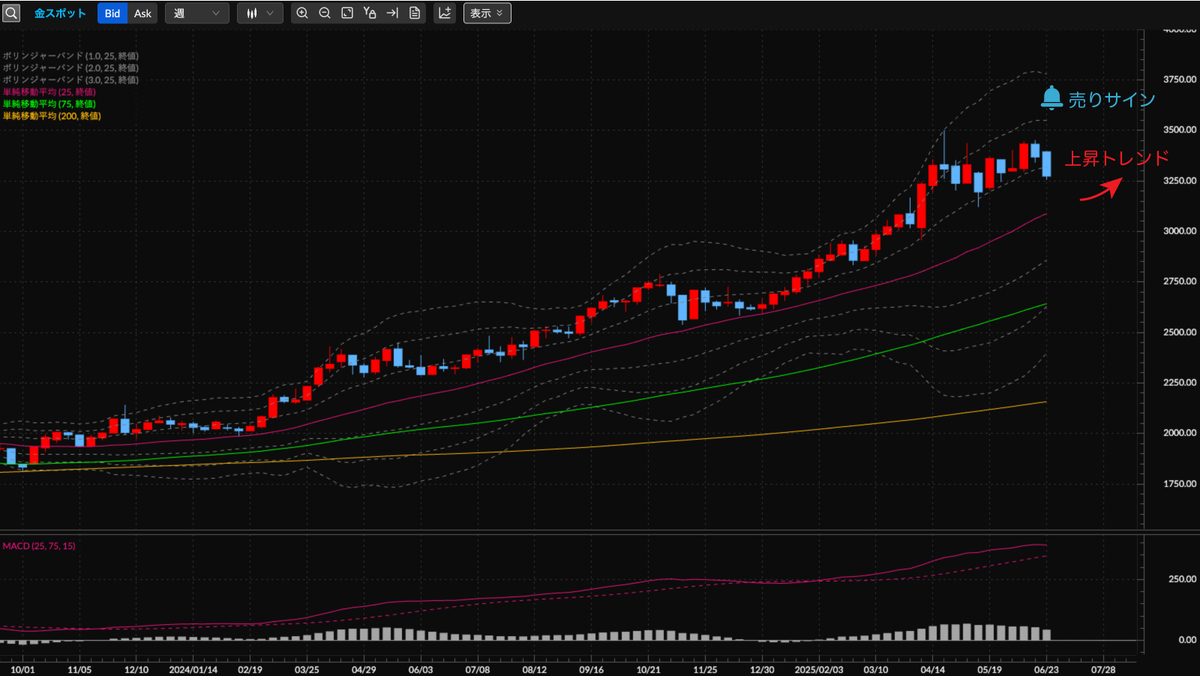The width and height of the screenshot is (1200, 676).
Task: Switch price to Bid
Action: (x=112, y=13)
